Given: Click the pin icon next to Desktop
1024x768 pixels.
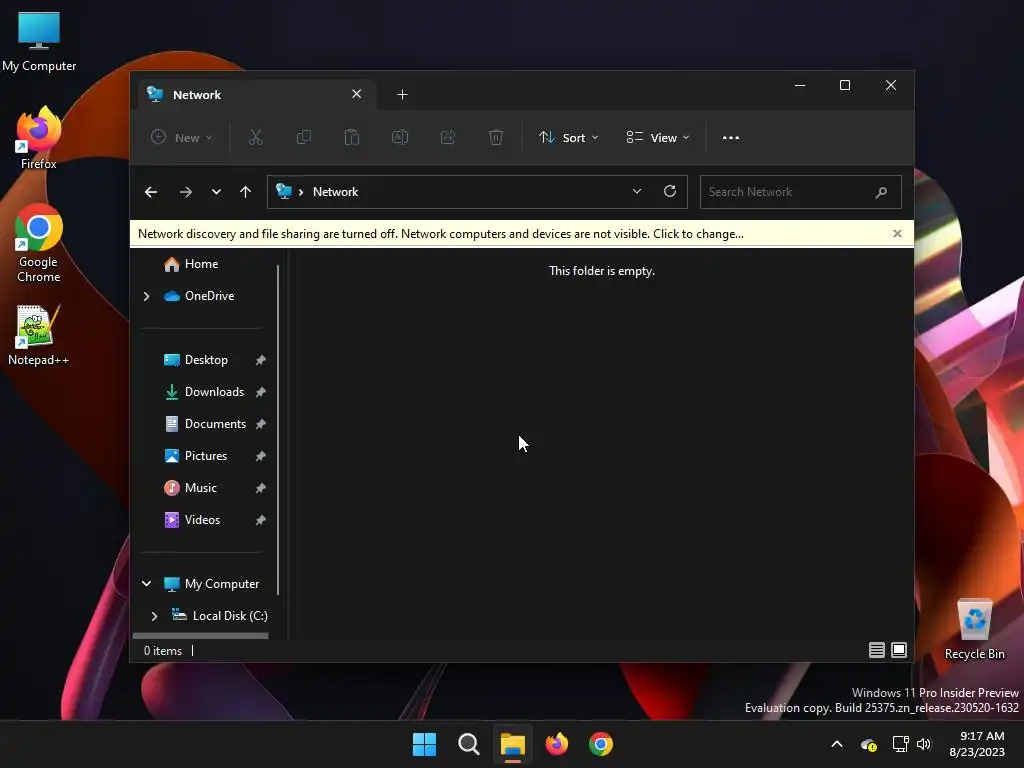Looking at the screenshot, I should tap(261, 360).
